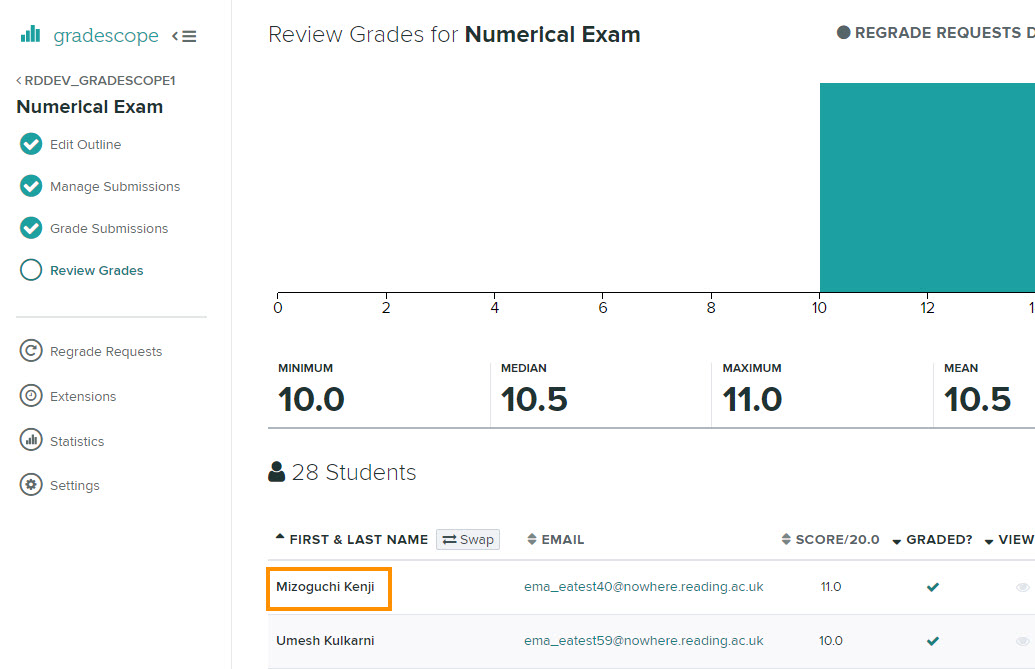1035x669 pixels.
Task: Sort by the Graded? column
Action: click(x=938, y=539)
